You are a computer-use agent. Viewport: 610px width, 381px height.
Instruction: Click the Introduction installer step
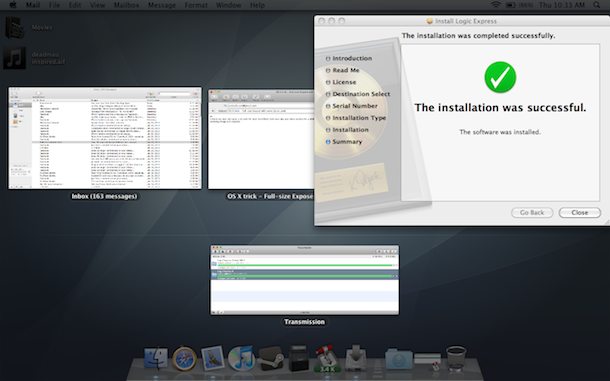pos(352,58)
